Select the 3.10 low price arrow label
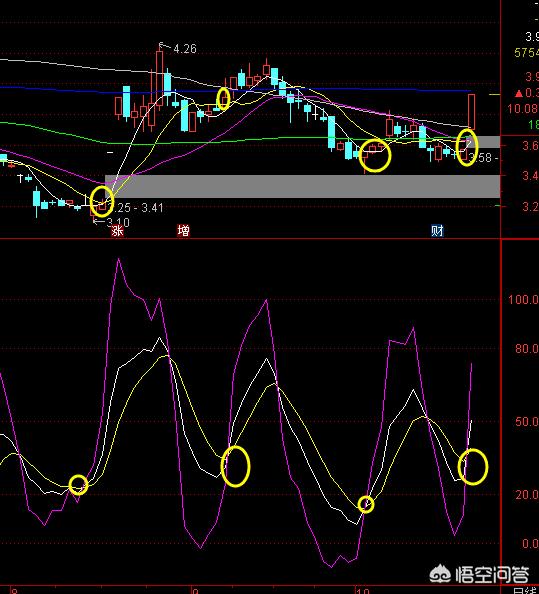The image size is (539, 594). (x=112, y=222)
